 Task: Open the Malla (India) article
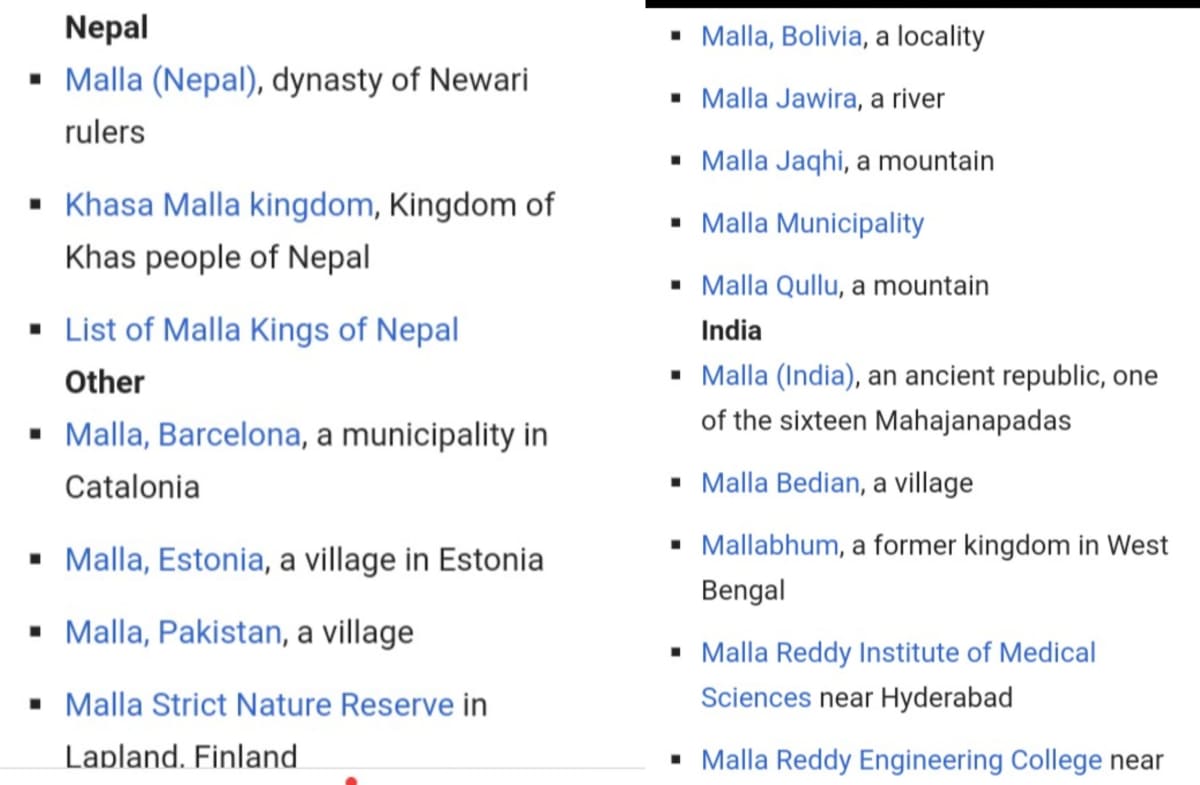click(778, 376)
